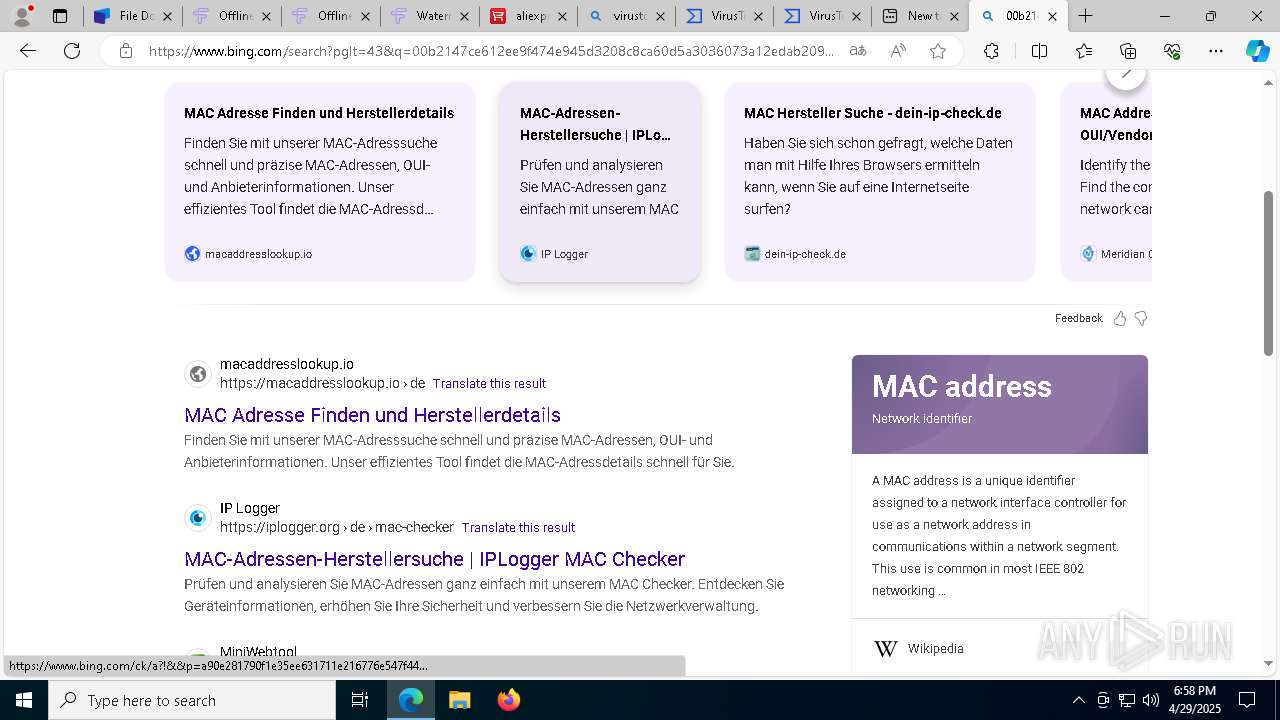The image size is (1280, 720).
Task: Open the Windows Start menu
Action: point(23,700)
